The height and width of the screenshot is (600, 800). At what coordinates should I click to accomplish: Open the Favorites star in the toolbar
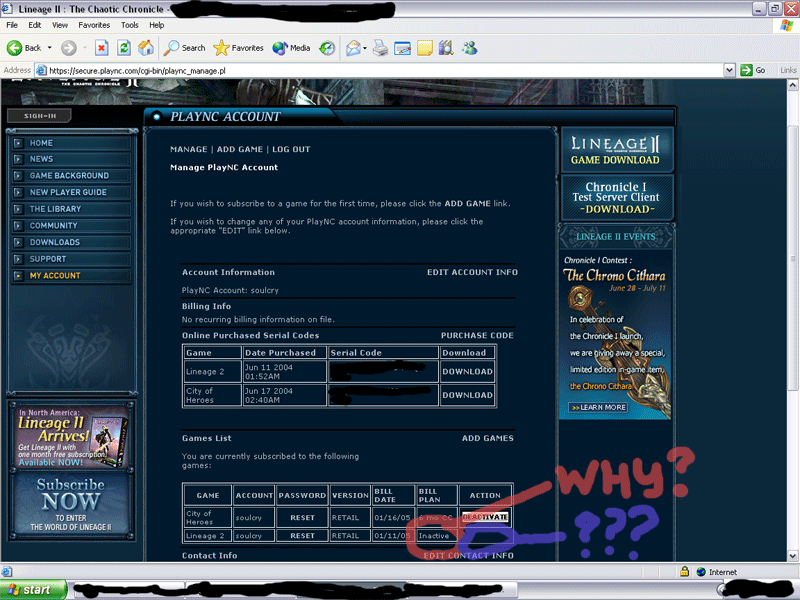click(238, 48)
